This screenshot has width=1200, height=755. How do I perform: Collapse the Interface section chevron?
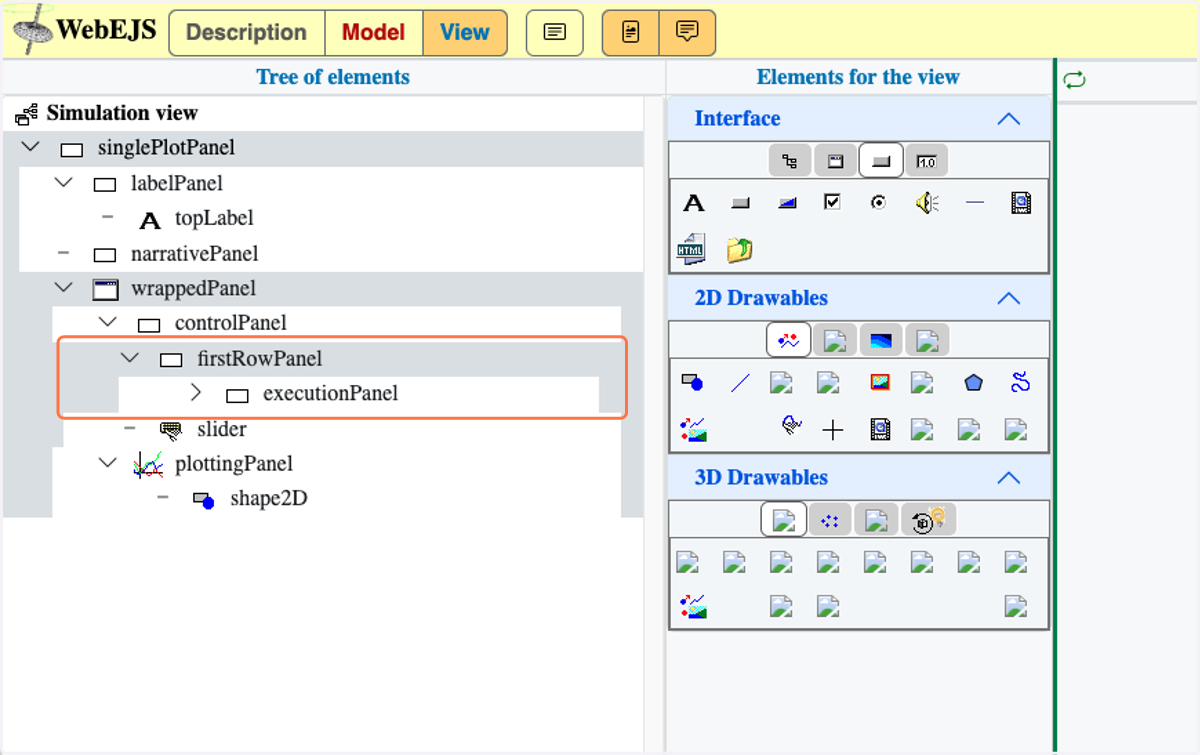1009,119
